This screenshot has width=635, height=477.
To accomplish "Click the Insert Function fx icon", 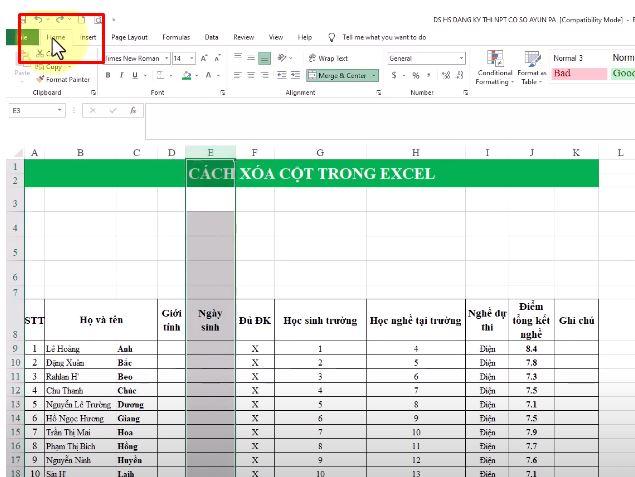I will pos(133,110).
